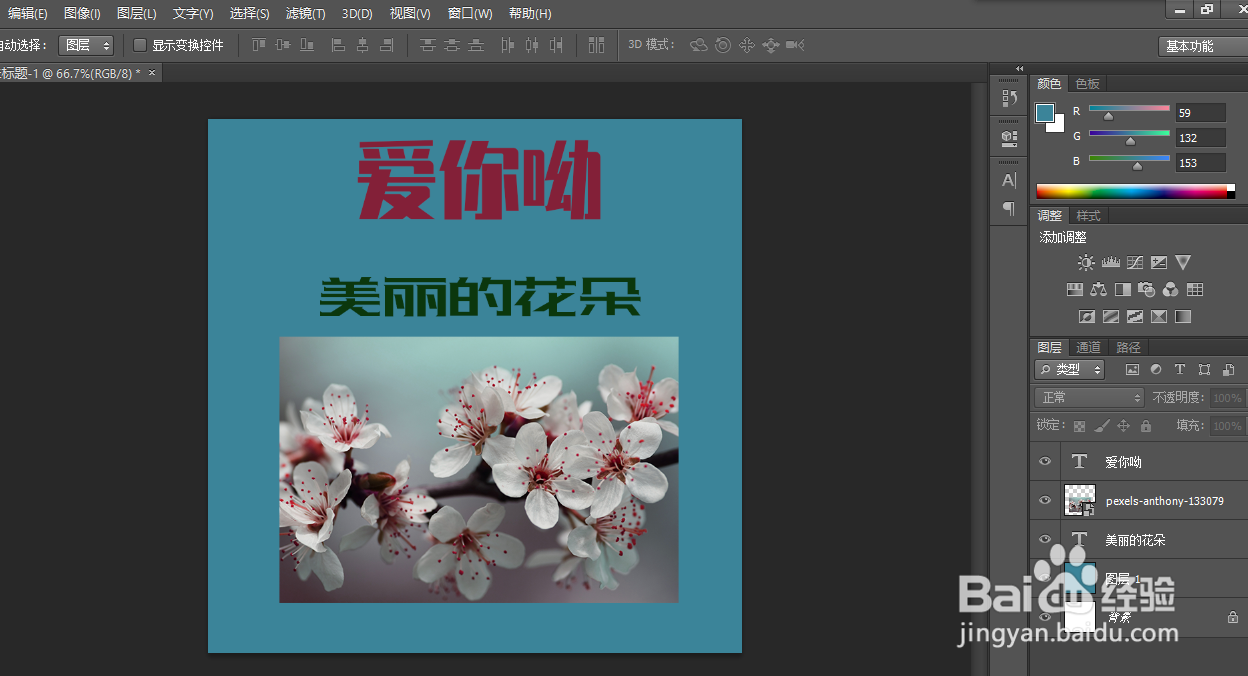Open the History panel icon
This screenshot has height=676, width=1248.
click(1009, 97)
